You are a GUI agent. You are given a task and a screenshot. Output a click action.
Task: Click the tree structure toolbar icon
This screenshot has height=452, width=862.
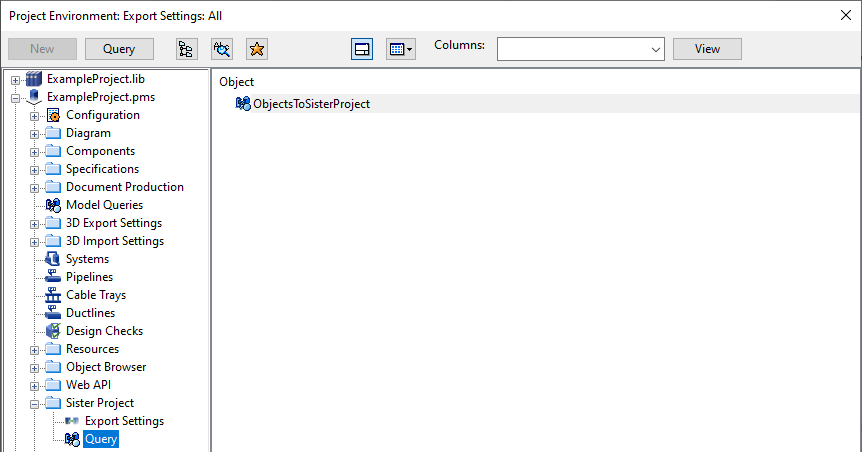coord(186,49)
